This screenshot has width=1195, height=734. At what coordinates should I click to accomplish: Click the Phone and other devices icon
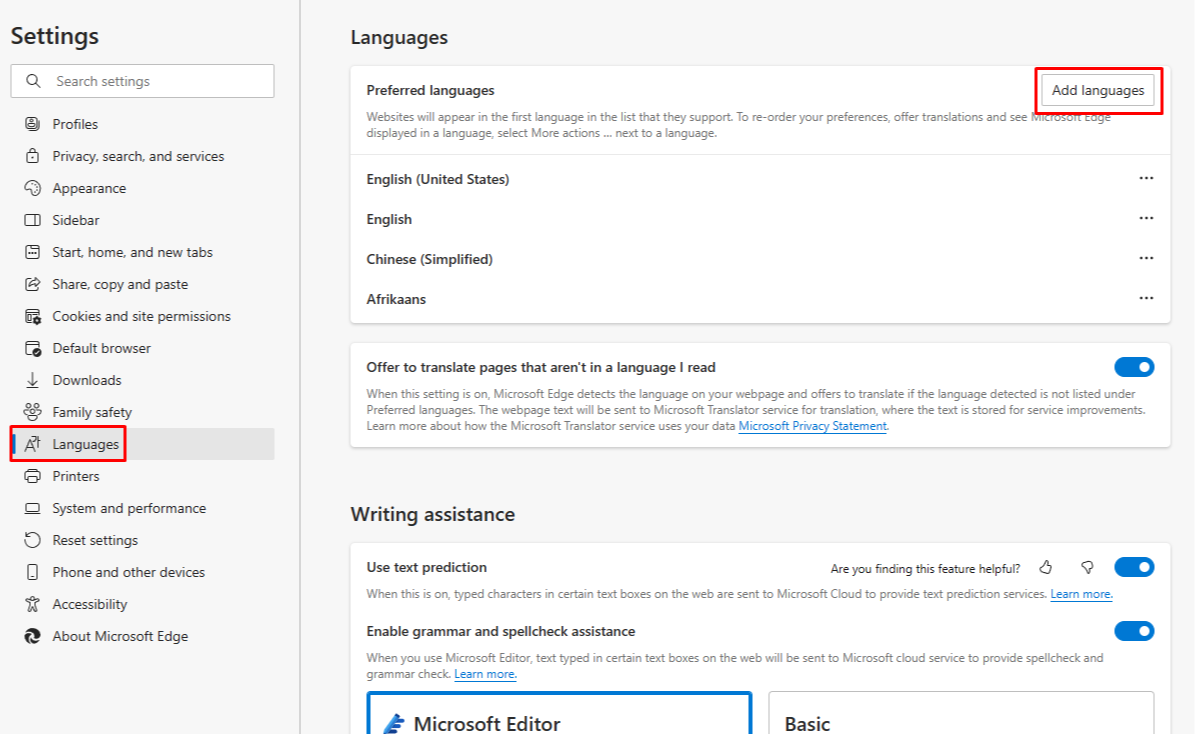click(32, 572)
